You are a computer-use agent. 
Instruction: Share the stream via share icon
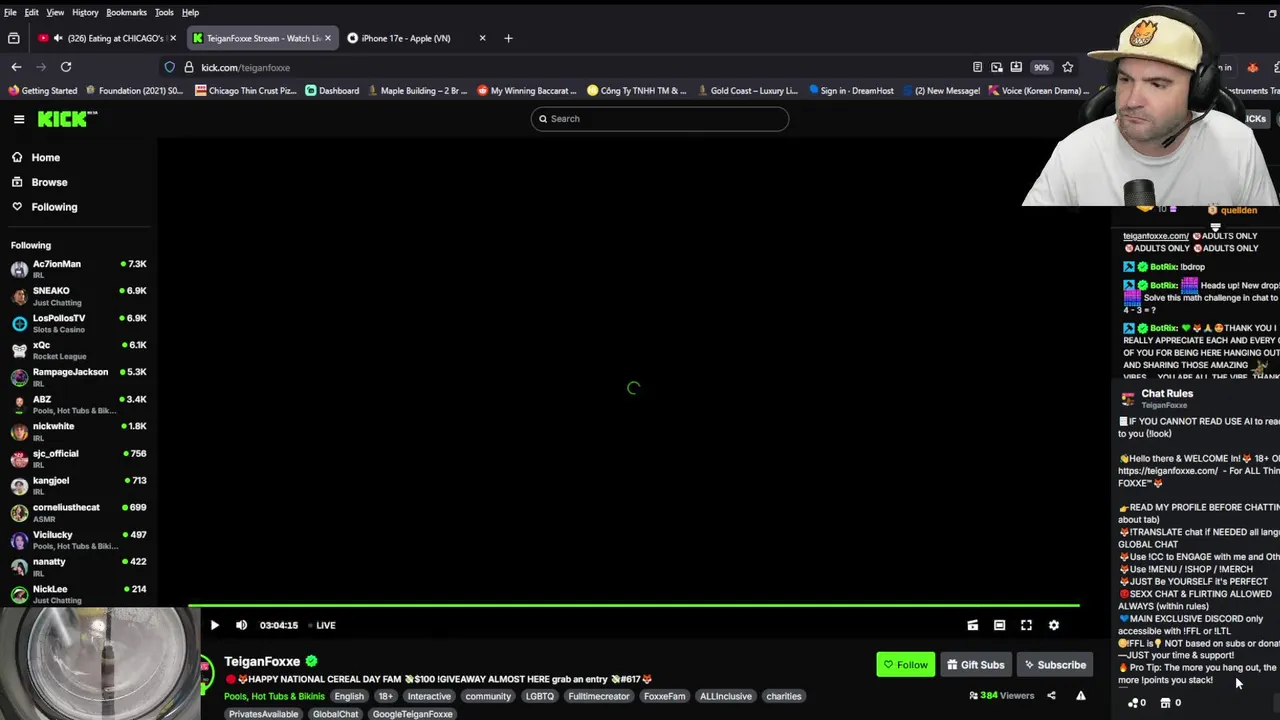1051,696
